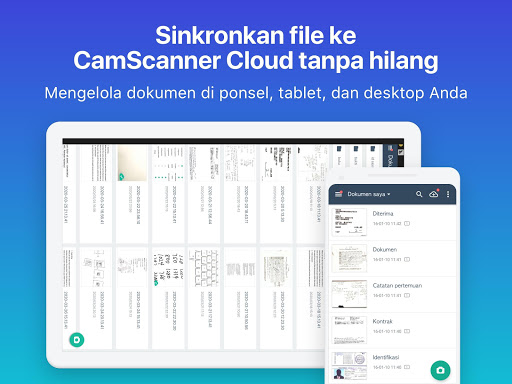Open the three-dot overflow menu
Screen dimensions: 512x384
[x=448, y=194]
